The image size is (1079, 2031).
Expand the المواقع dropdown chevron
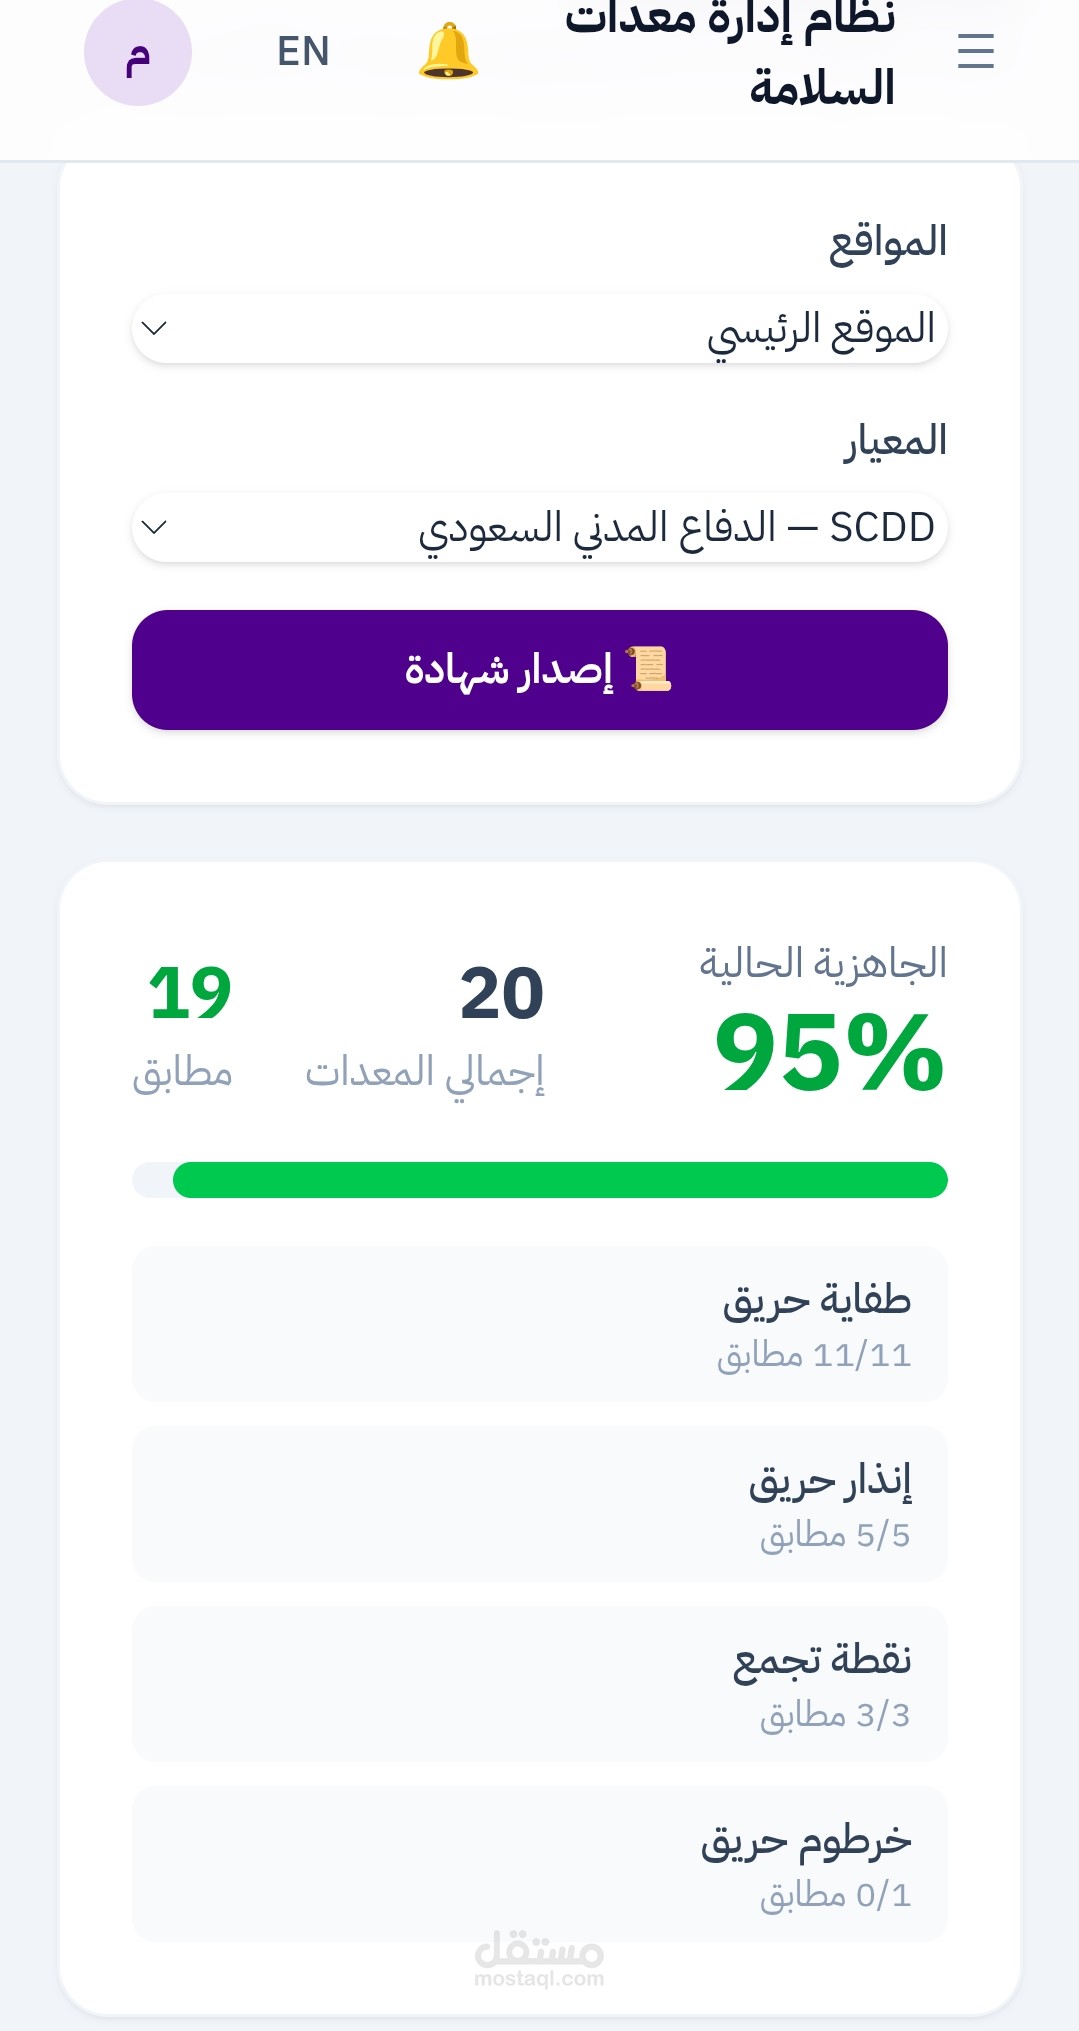(155, 328)
